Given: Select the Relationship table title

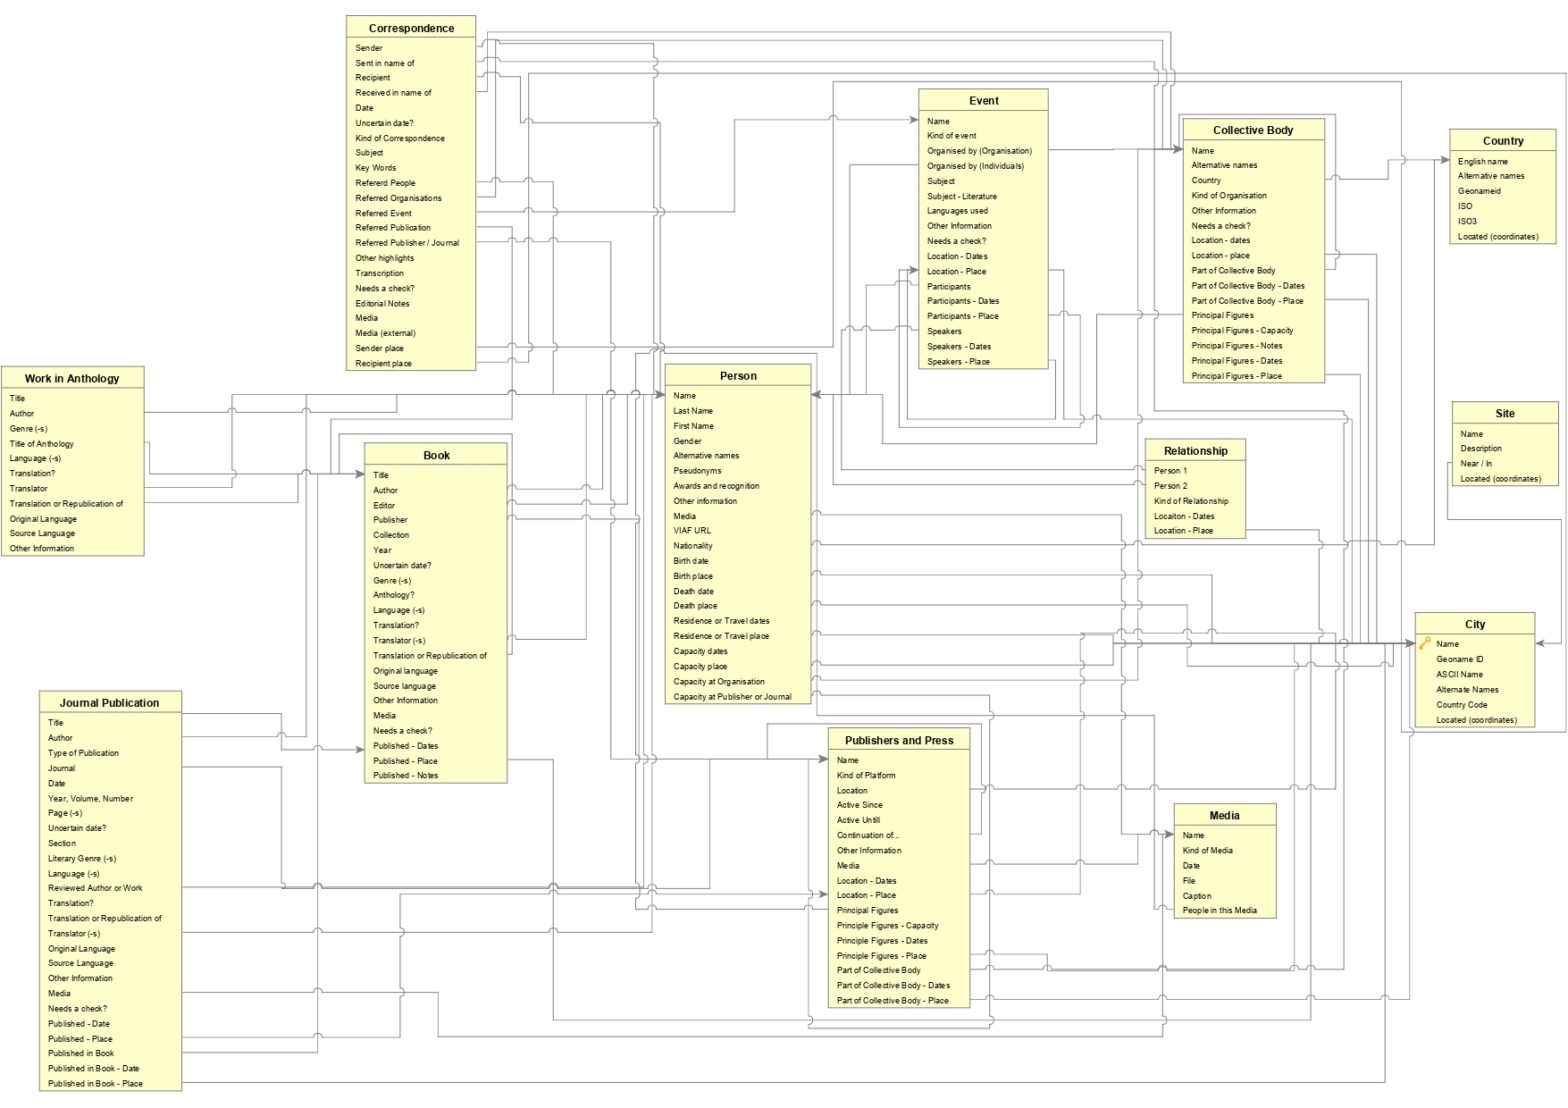Looking at the screenshot, I should pyautogui.click(x=1195, y=451).
